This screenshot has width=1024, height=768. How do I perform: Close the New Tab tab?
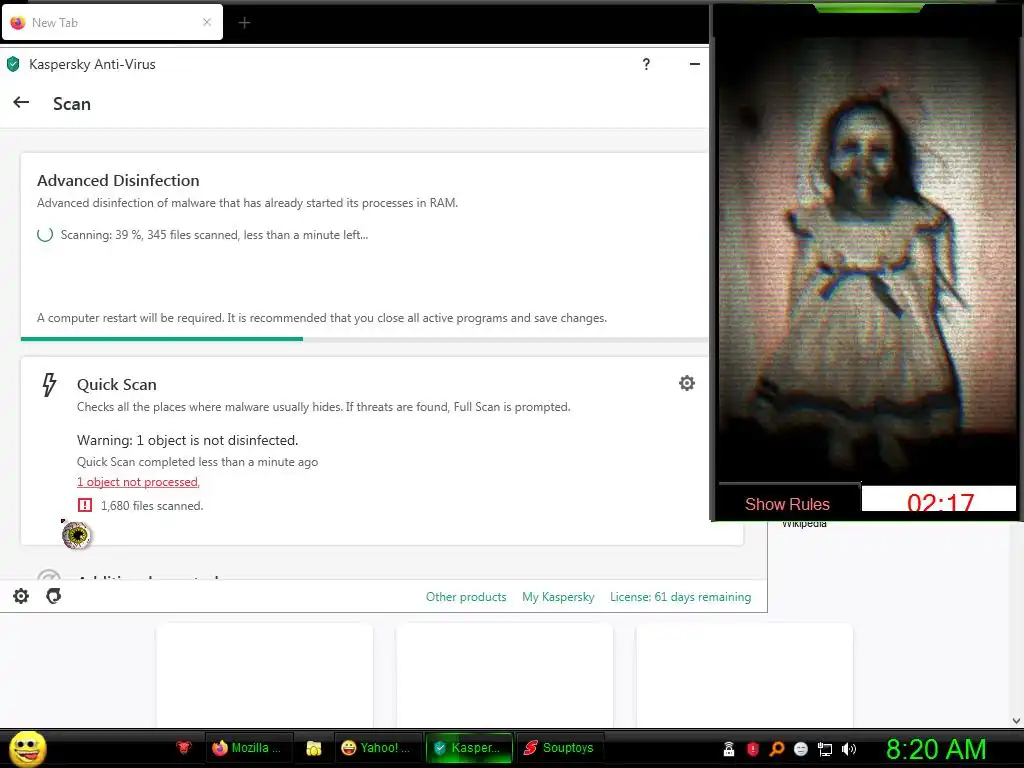pyautogui.click(x=207, y=23)
